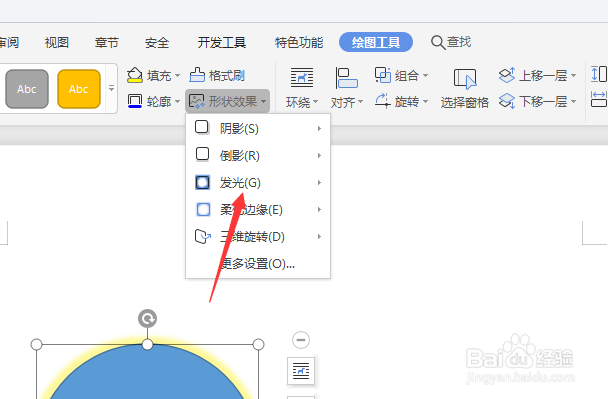Click the Rotate (旋转) icon
Screen dimensions: 608x399
pos(383,101)
